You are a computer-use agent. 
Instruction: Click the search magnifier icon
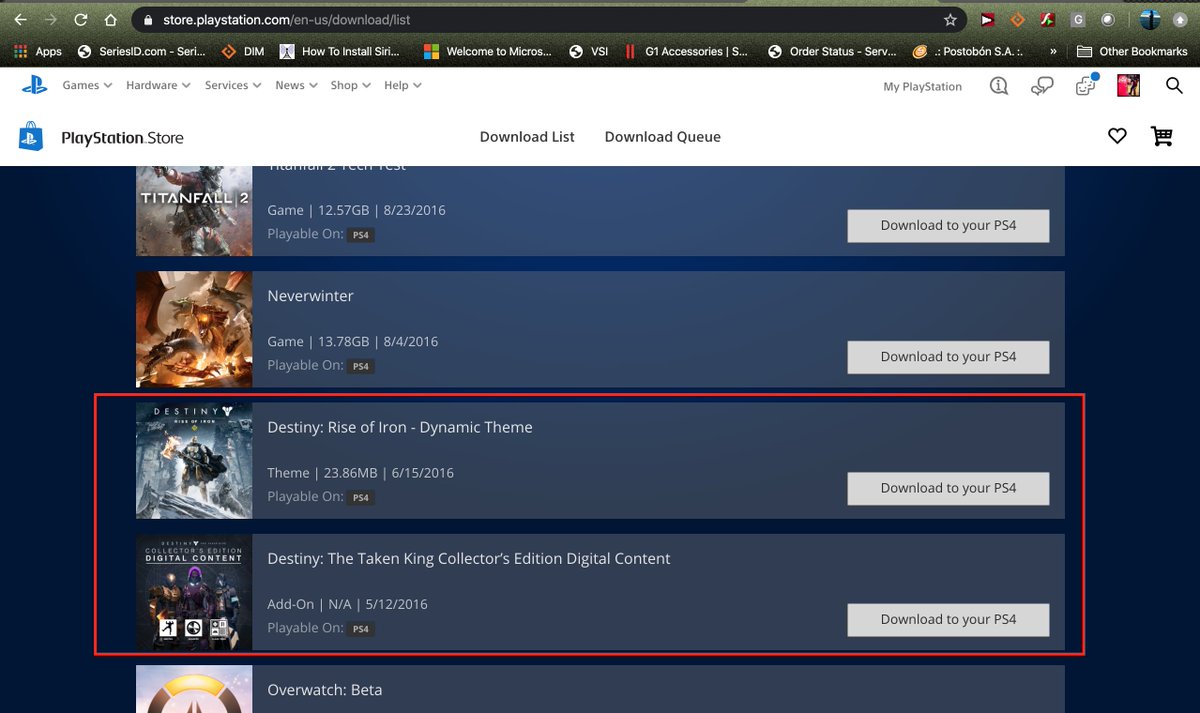(x=1174, y=86)
